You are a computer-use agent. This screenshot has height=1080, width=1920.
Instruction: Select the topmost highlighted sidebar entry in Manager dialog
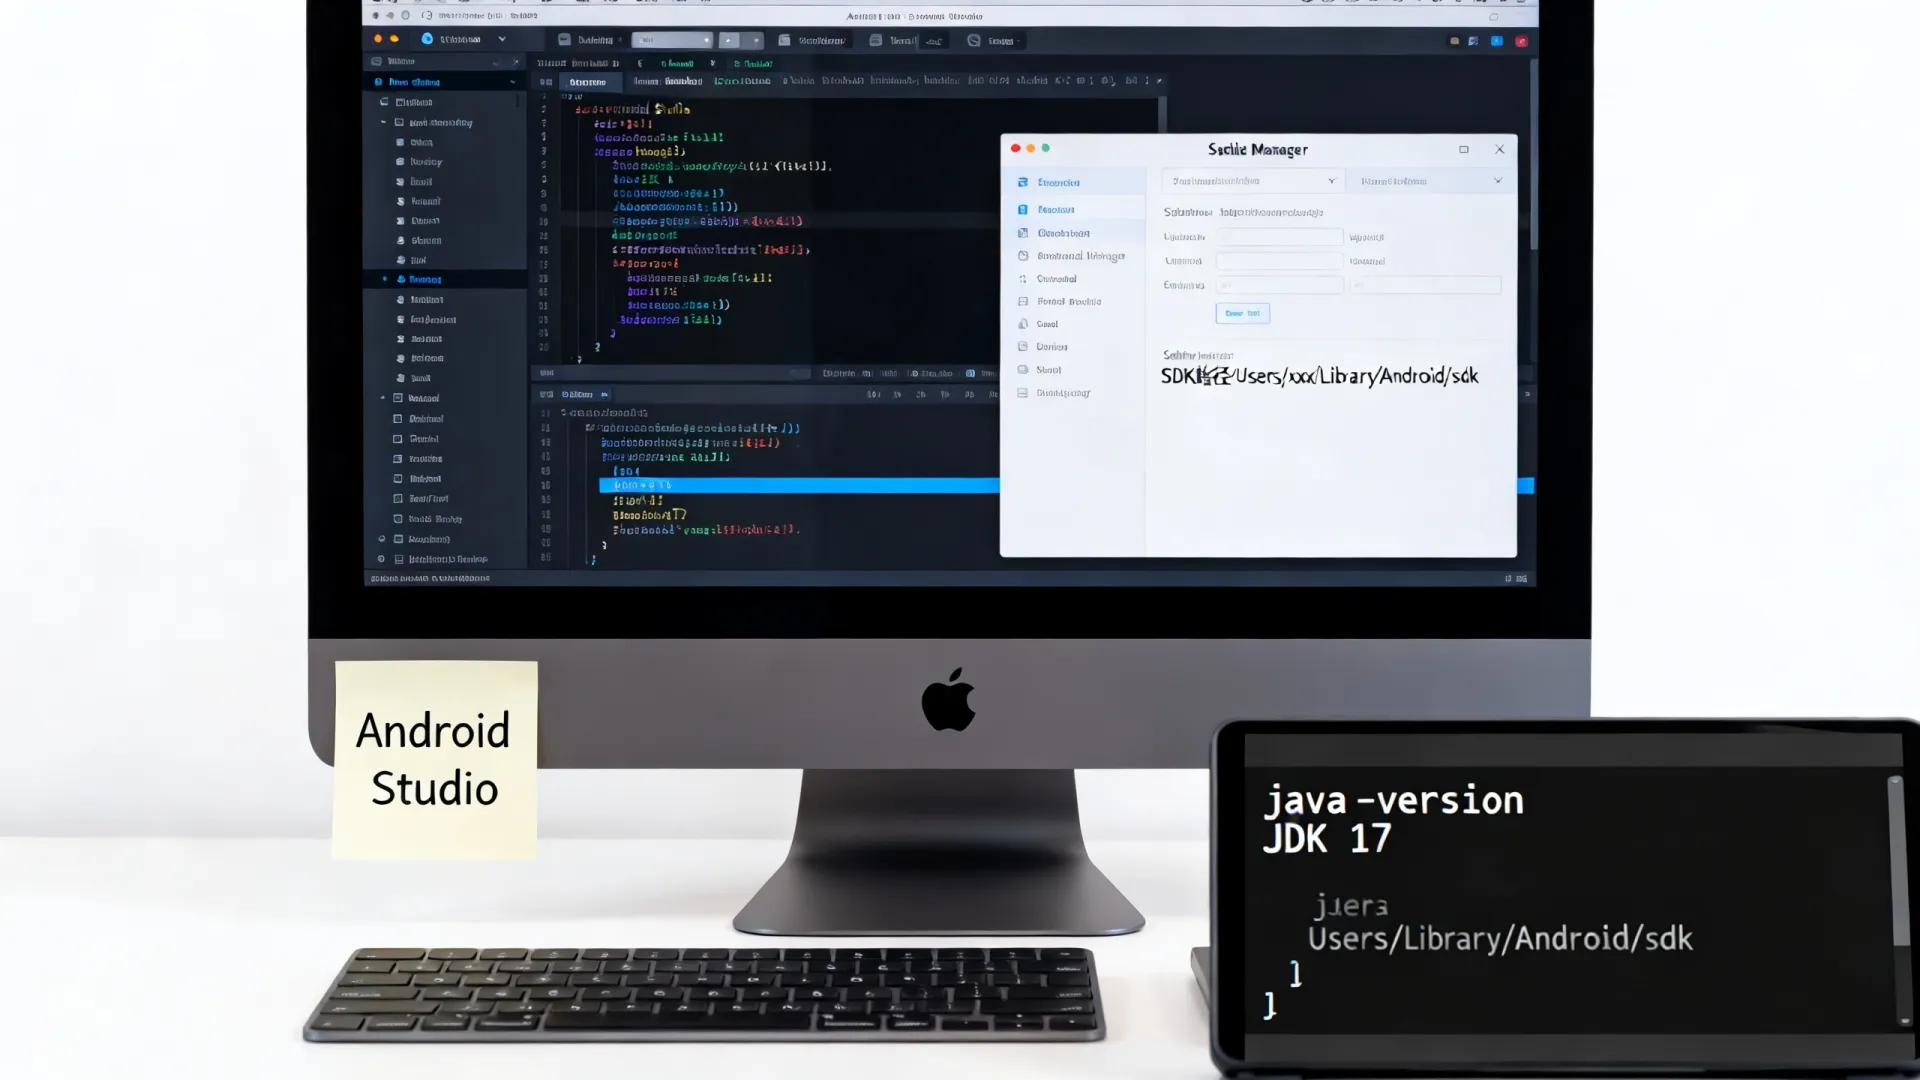(x=1074, y=182)
